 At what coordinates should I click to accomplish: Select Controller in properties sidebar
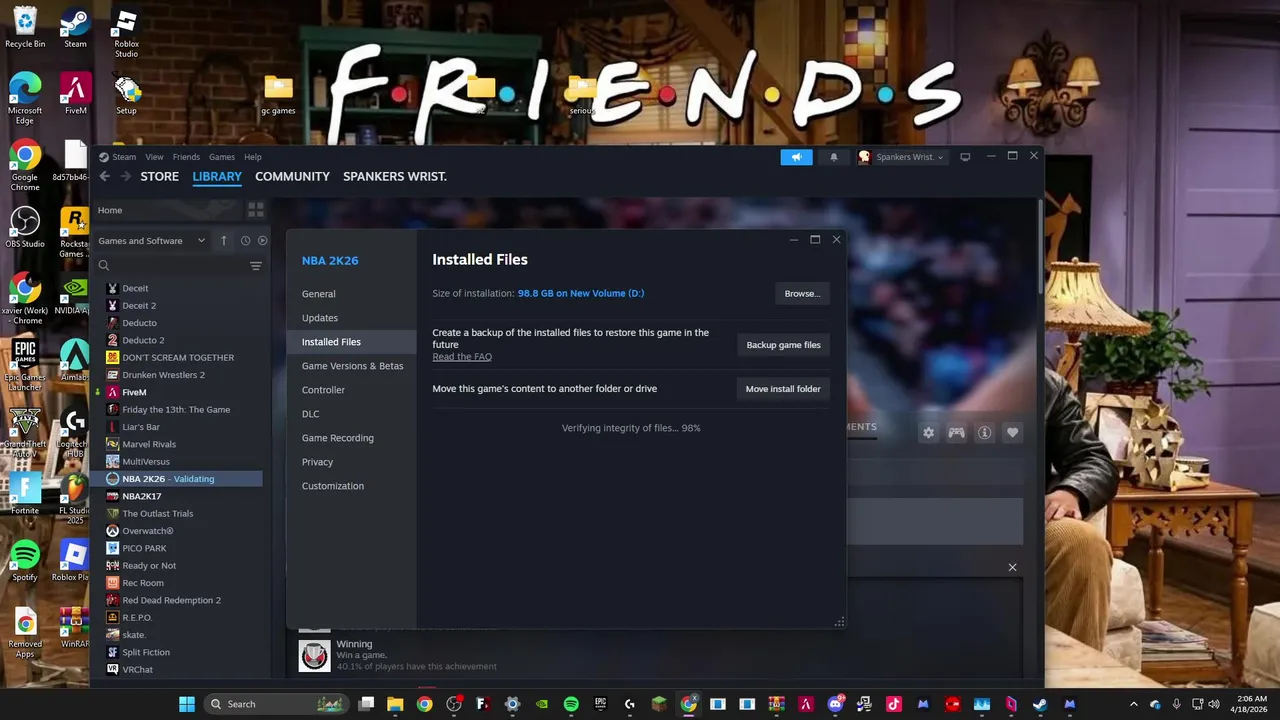click(351, 390)
